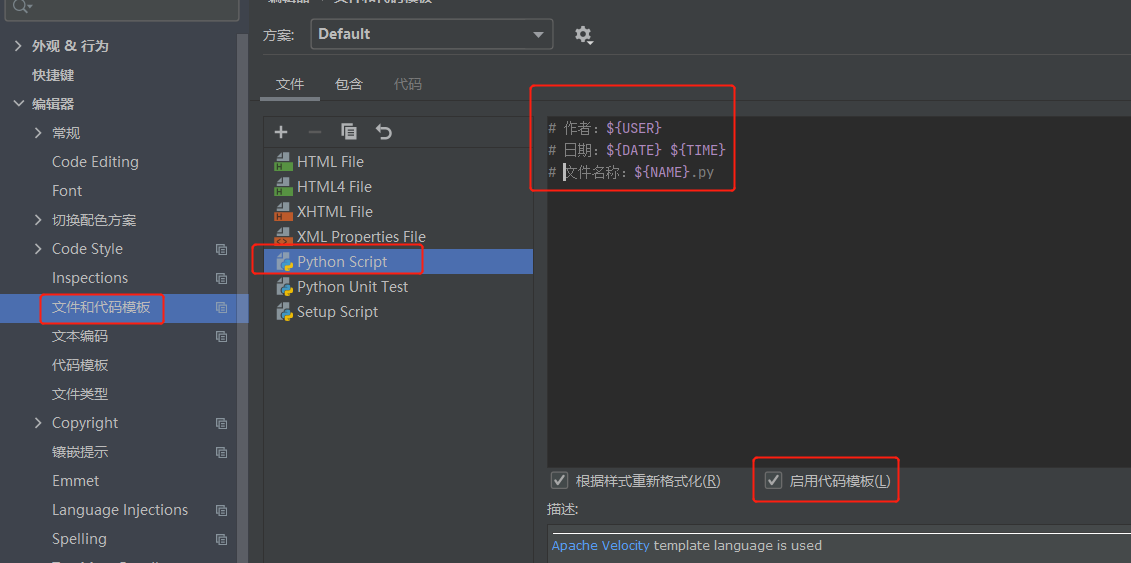Select 代码模板 settings item
Viewport: 1131px width, 563px height.
click(80, 365)
